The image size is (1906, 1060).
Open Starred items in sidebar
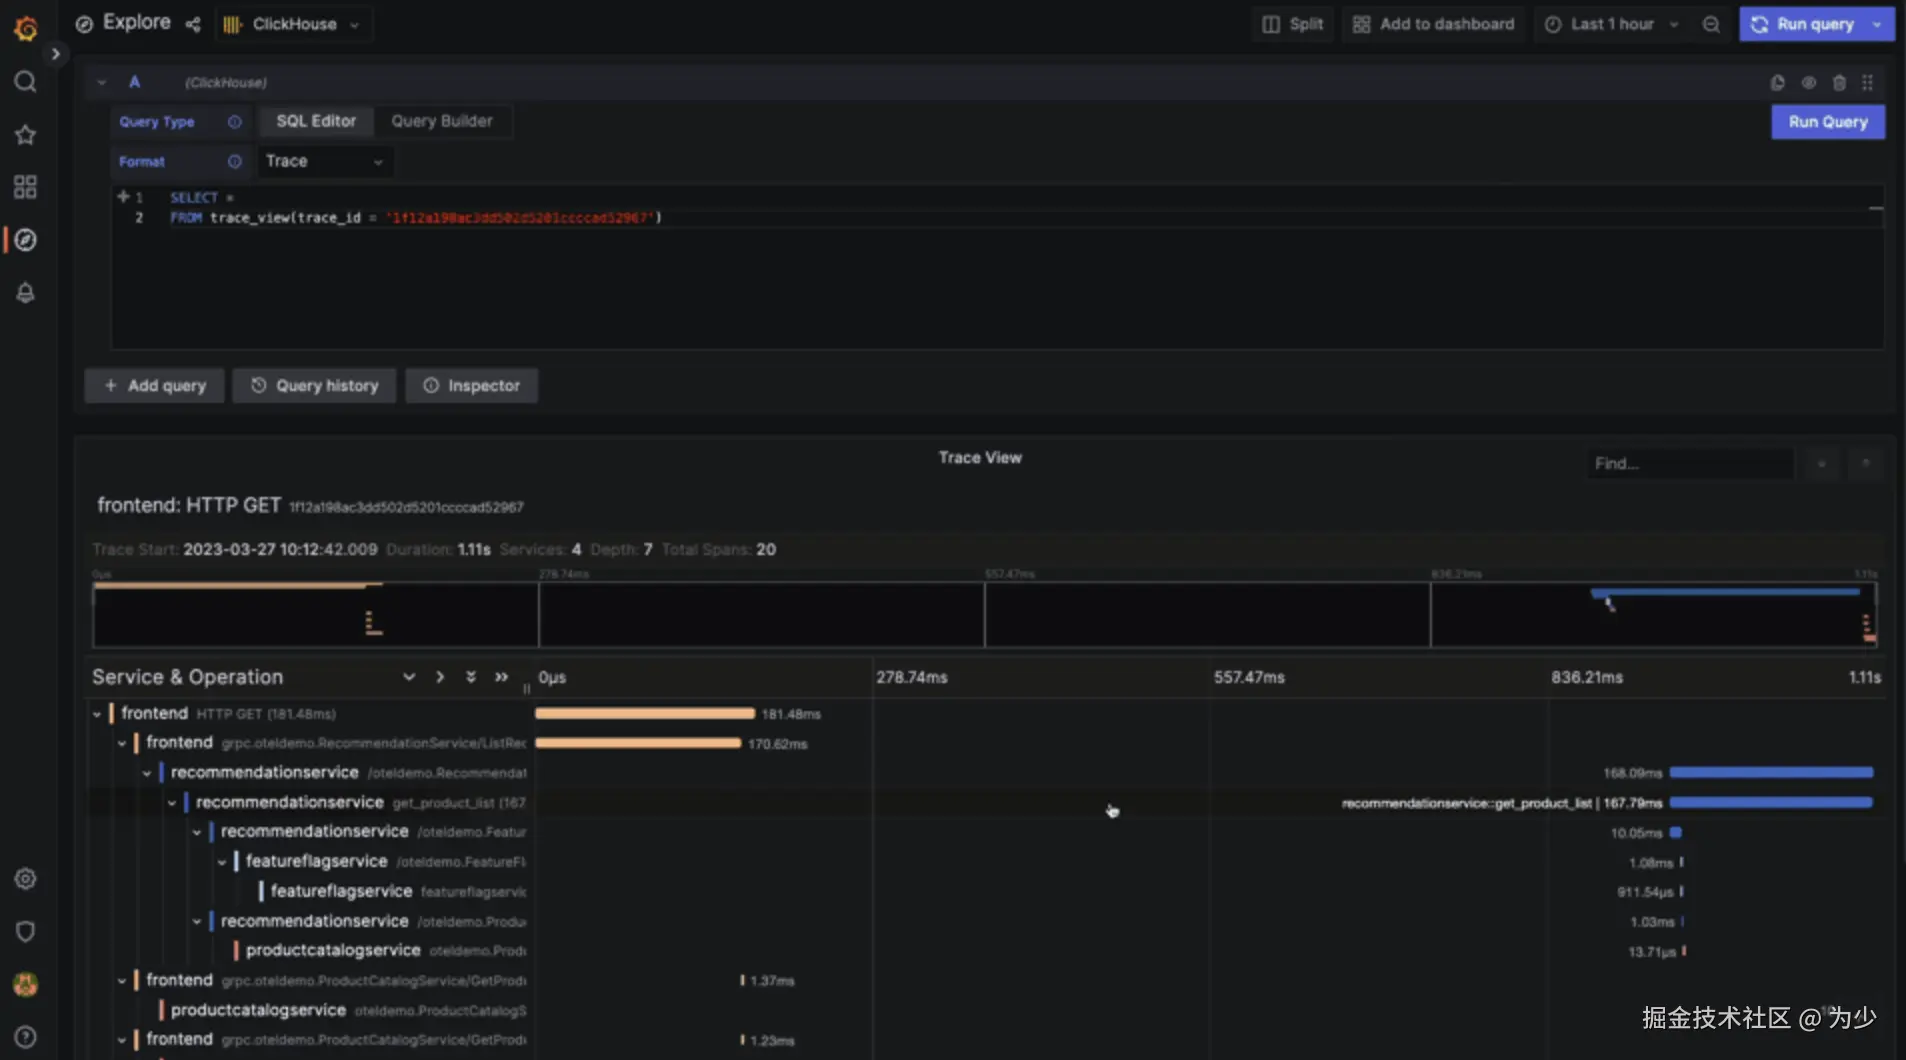[26, 135]
